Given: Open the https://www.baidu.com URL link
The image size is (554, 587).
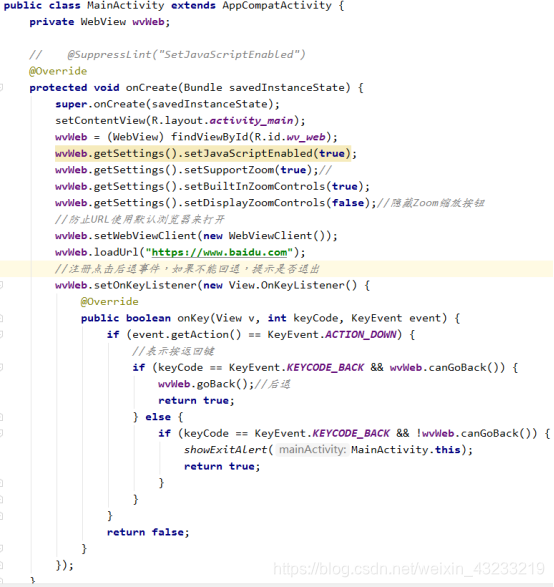Looking at the screenshot, I should 219,252.
